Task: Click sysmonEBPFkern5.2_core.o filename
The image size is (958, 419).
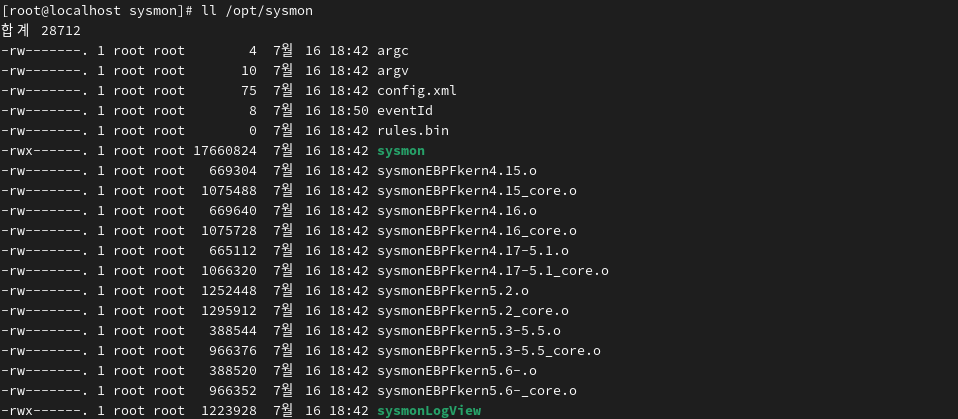Action: 473,311
